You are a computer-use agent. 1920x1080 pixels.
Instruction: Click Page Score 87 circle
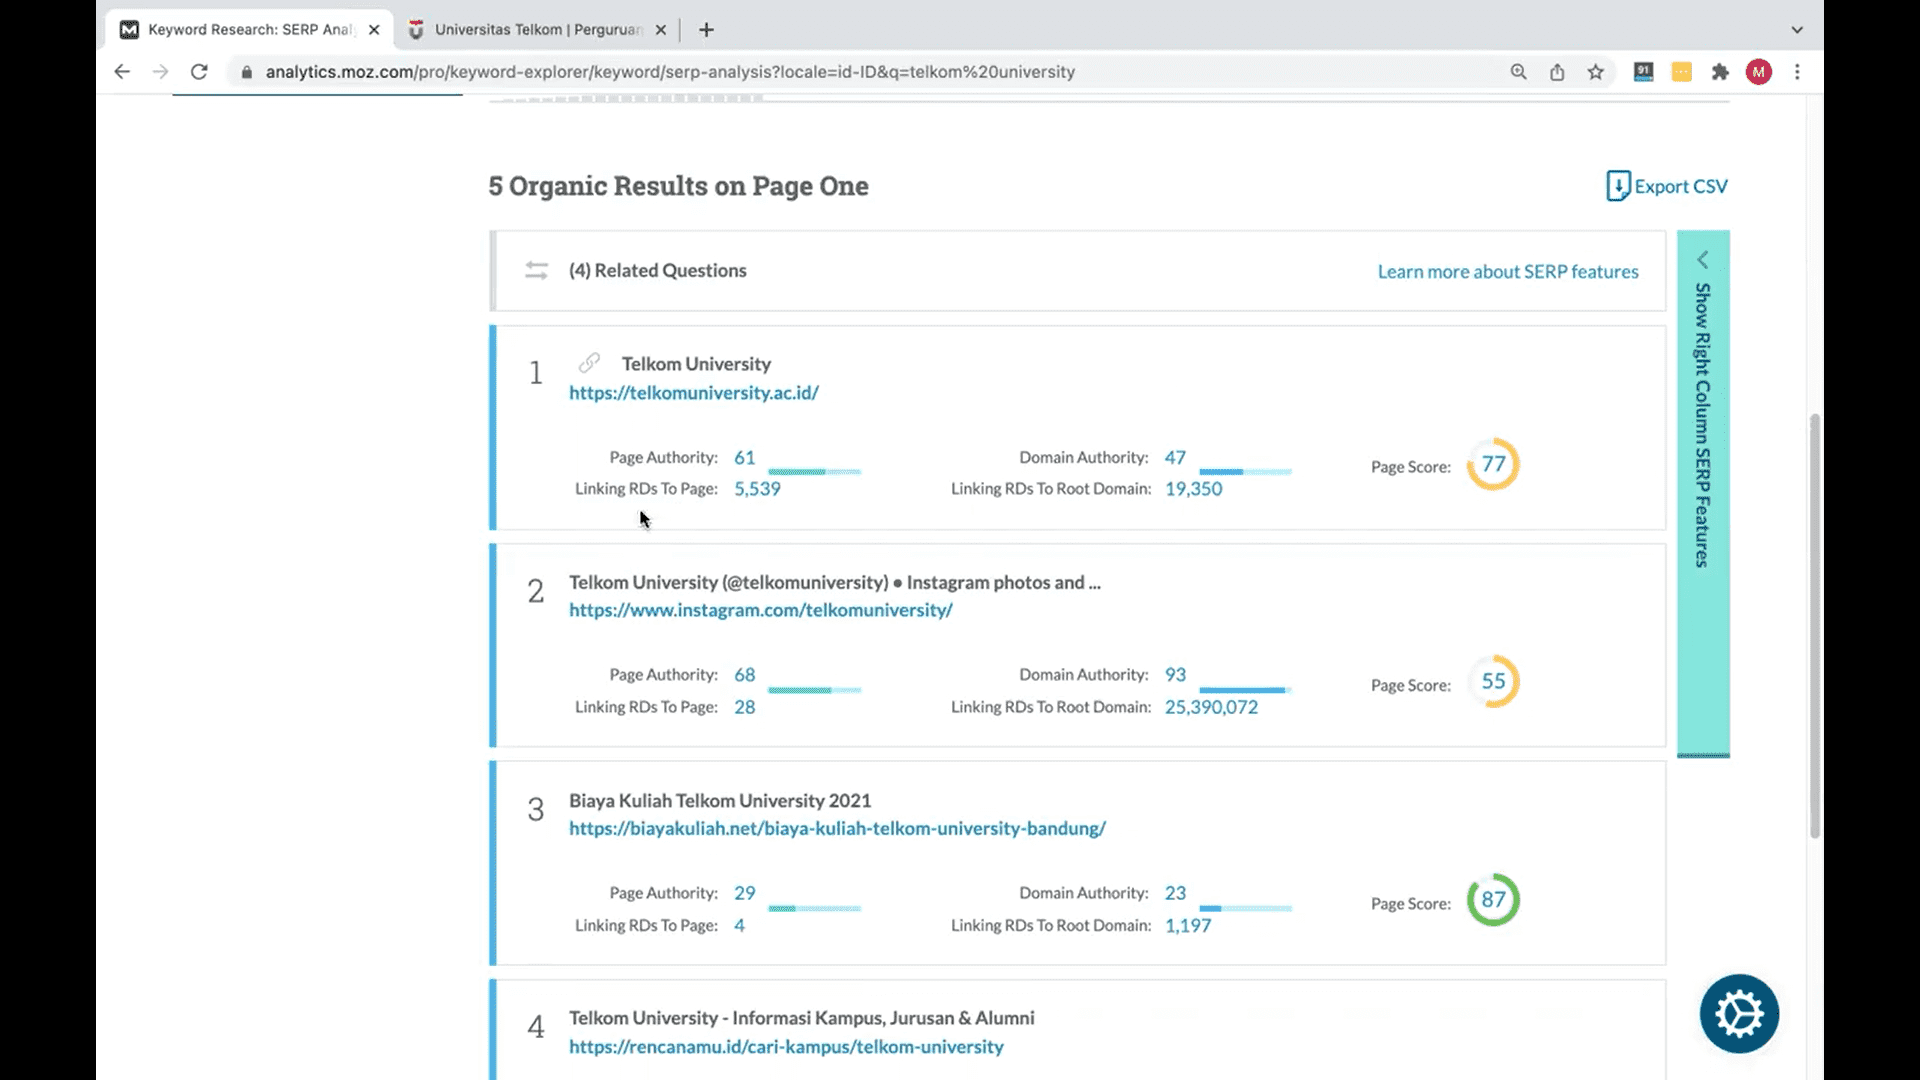point(1493,899)
